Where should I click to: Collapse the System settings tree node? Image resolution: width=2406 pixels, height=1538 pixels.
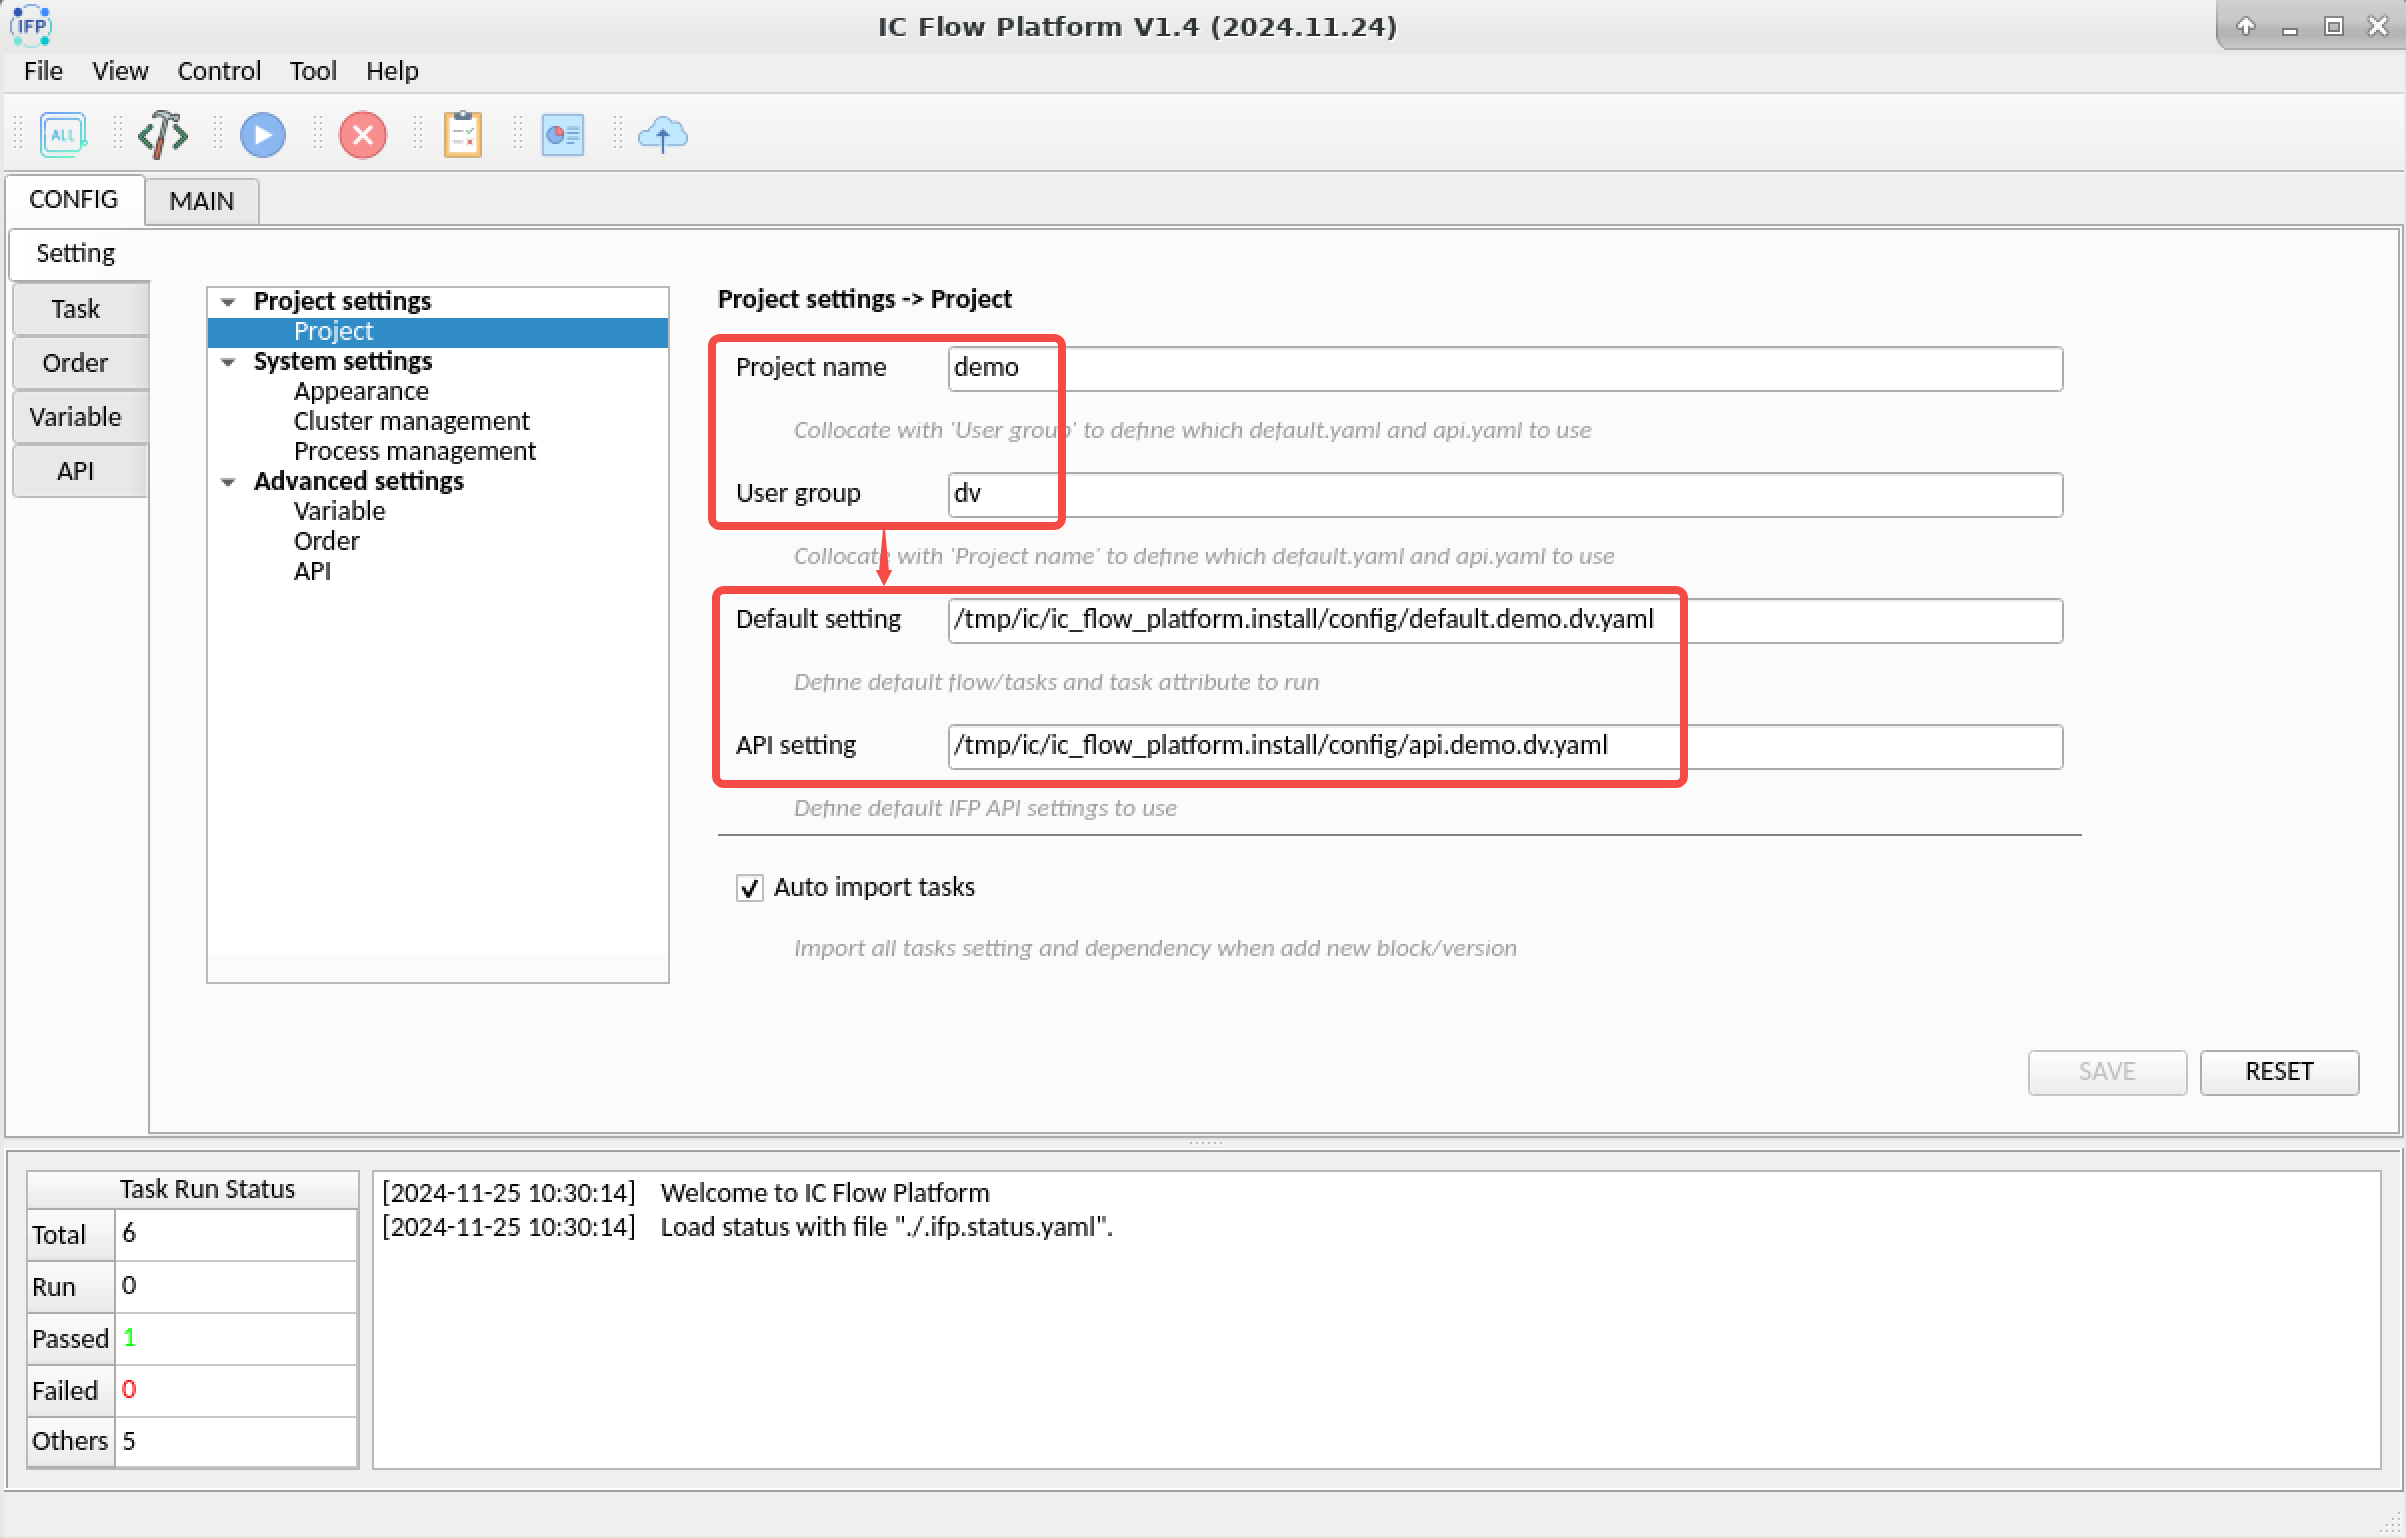[x=229, y=362]
